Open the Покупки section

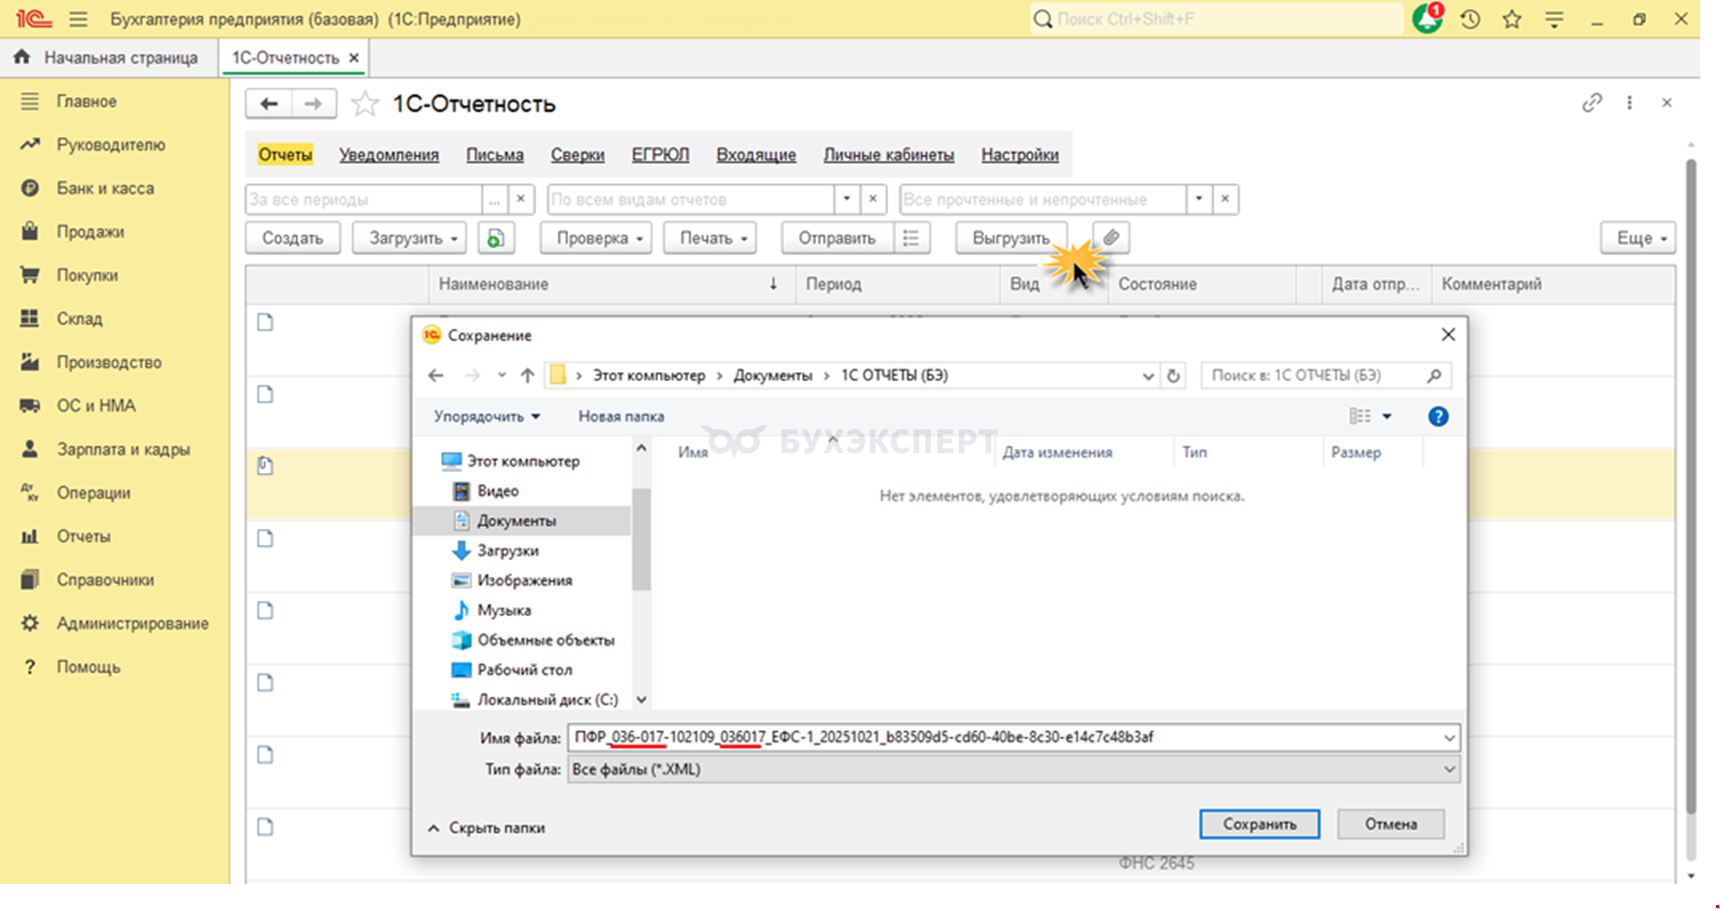[x=87, y=275]
